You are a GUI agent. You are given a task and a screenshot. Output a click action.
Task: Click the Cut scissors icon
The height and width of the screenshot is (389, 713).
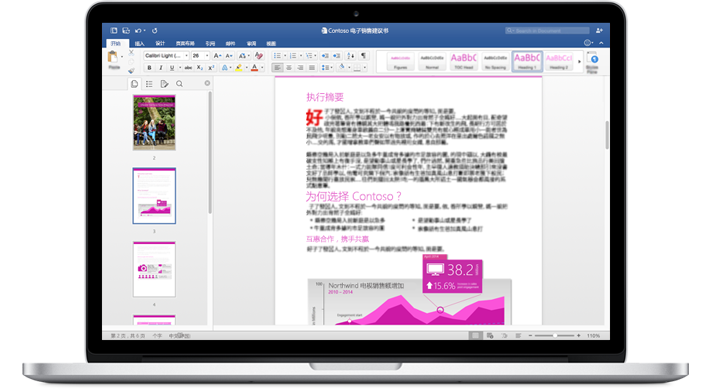131,53
